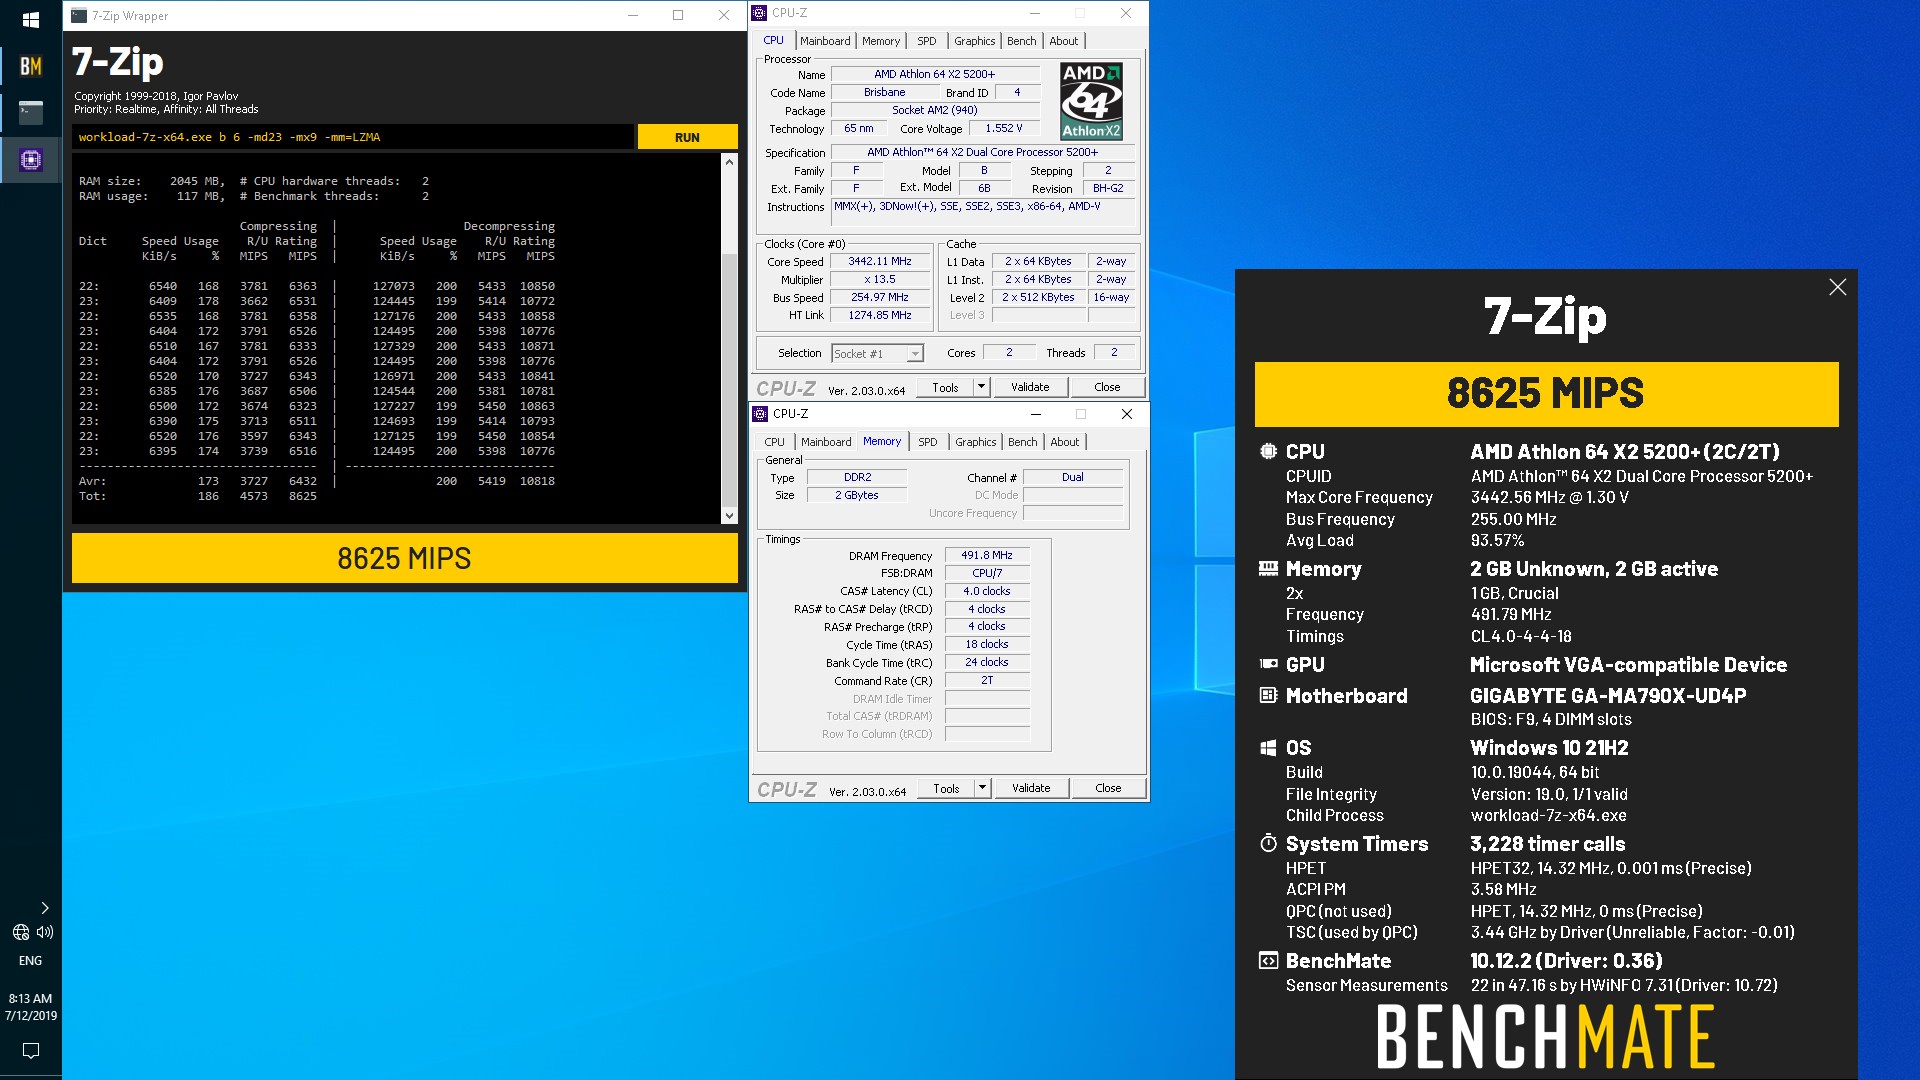The image size is (1920, 1080).
Task: Open the Socket #1 selection dropdown
Action: (877, 354)
